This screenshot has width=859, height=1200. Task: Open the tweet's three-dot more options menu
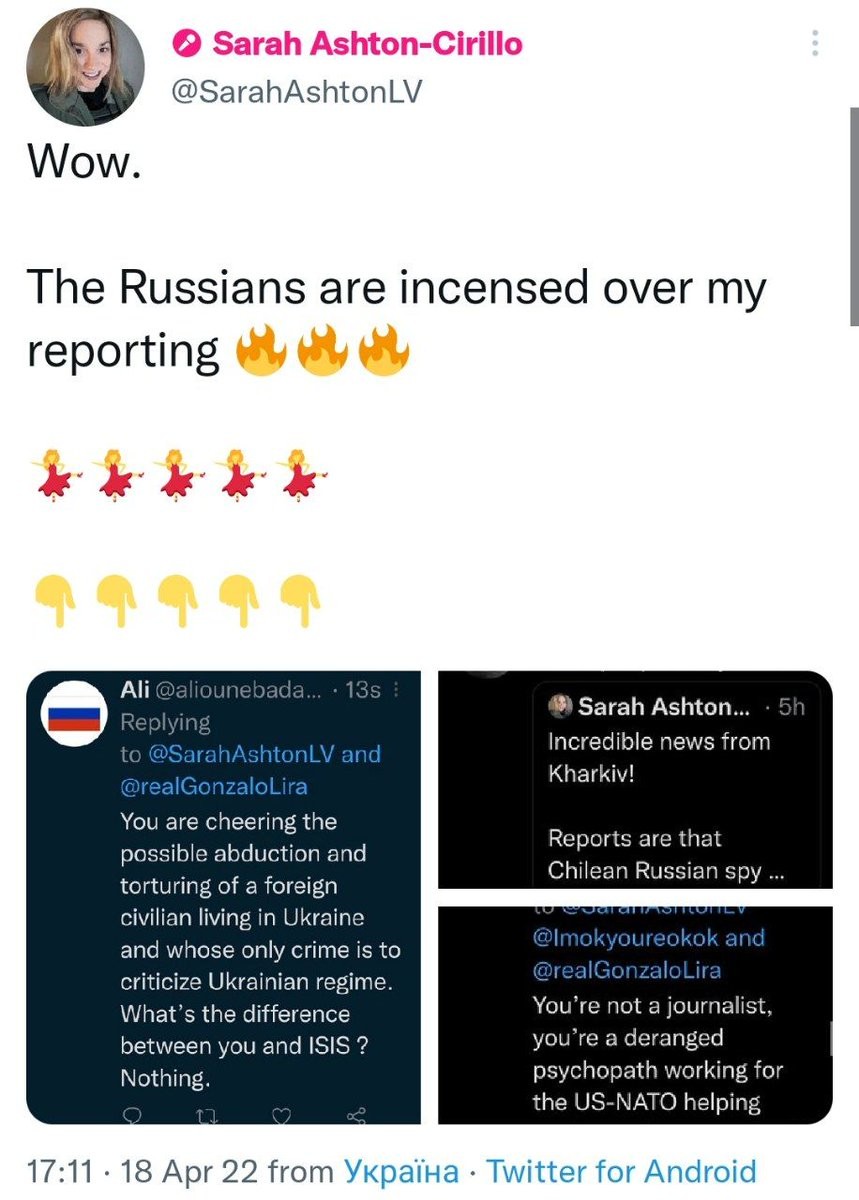point(816,43)
